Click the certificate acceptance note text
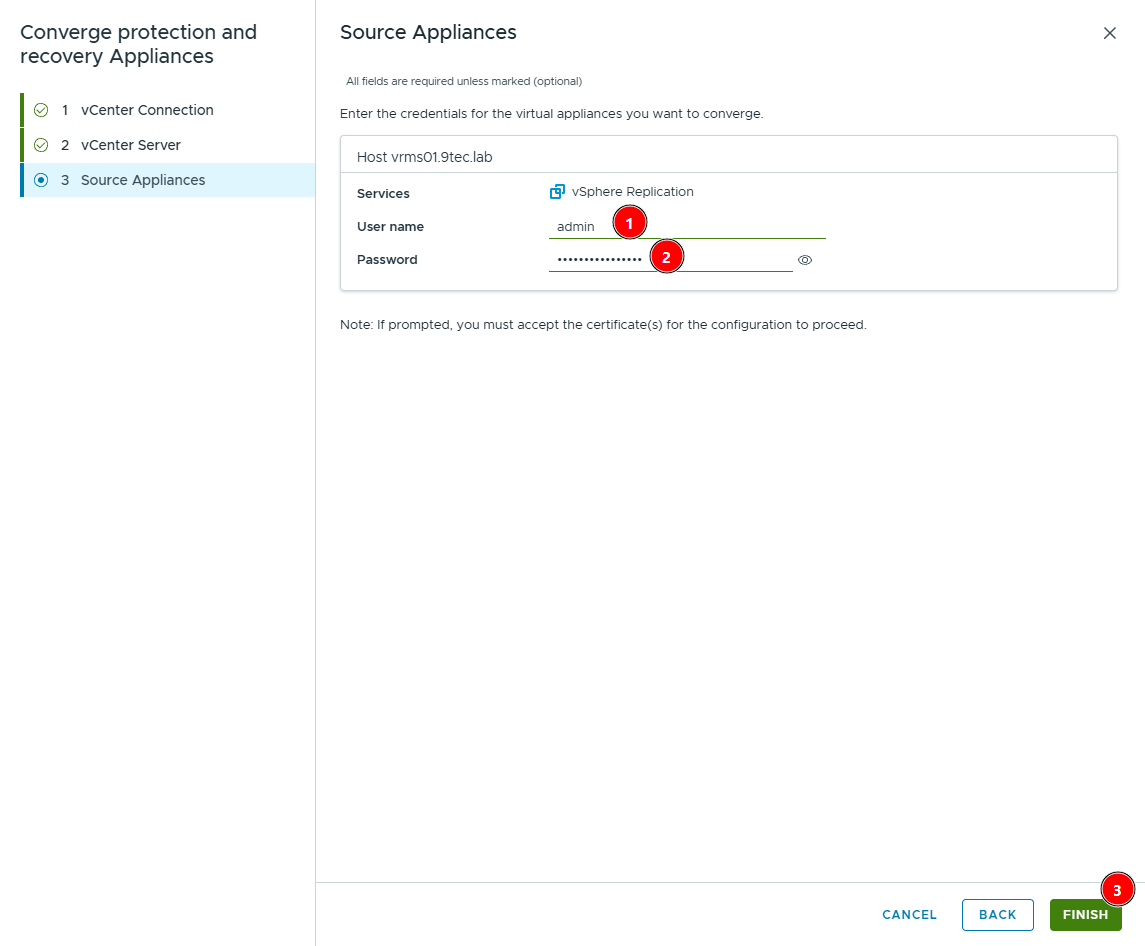This screenshot has width=1145, height=946. 603,324
